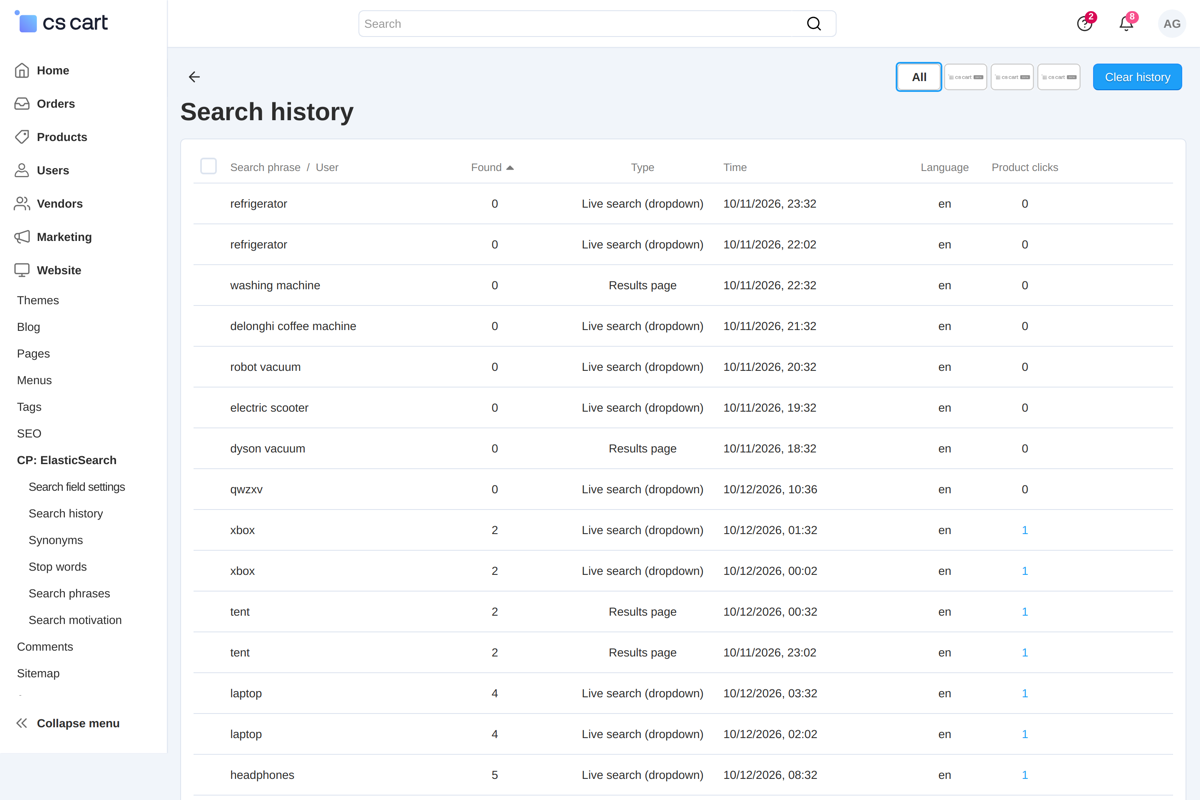
Task: Open the AG user account avatar
Action: point(1172,24)
